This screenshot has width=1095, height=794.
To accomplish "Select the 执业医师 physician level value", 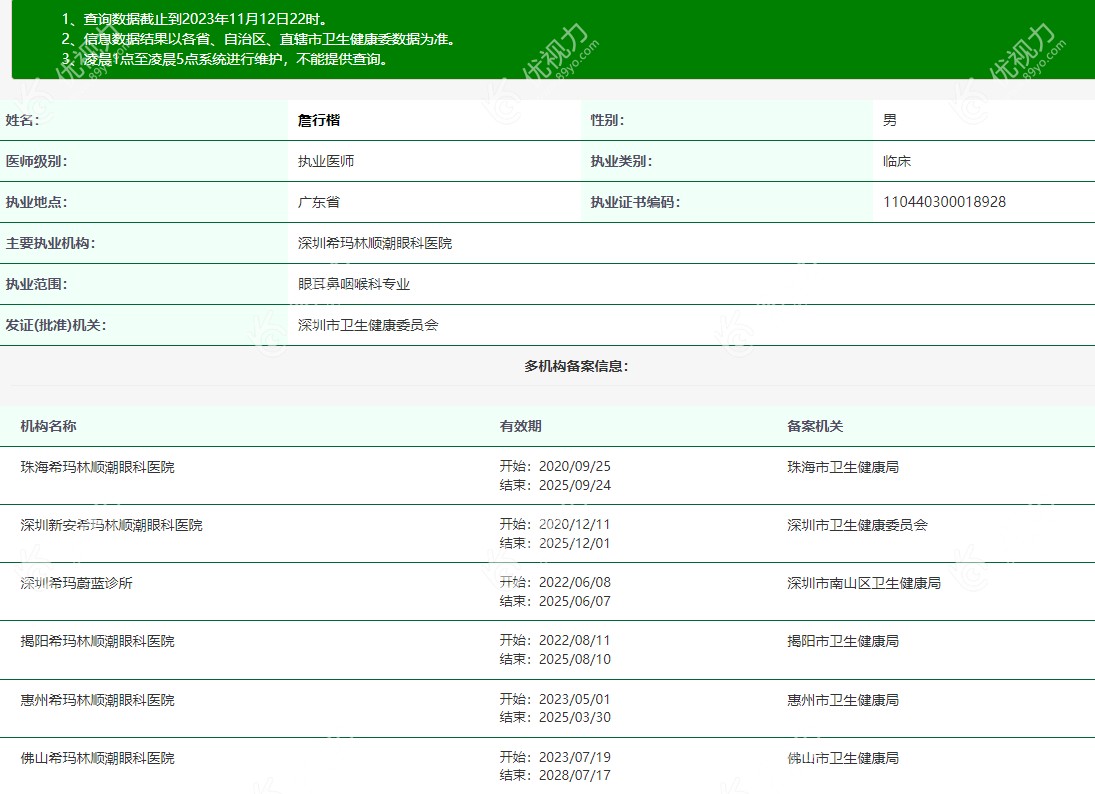I will coord(326,161).
